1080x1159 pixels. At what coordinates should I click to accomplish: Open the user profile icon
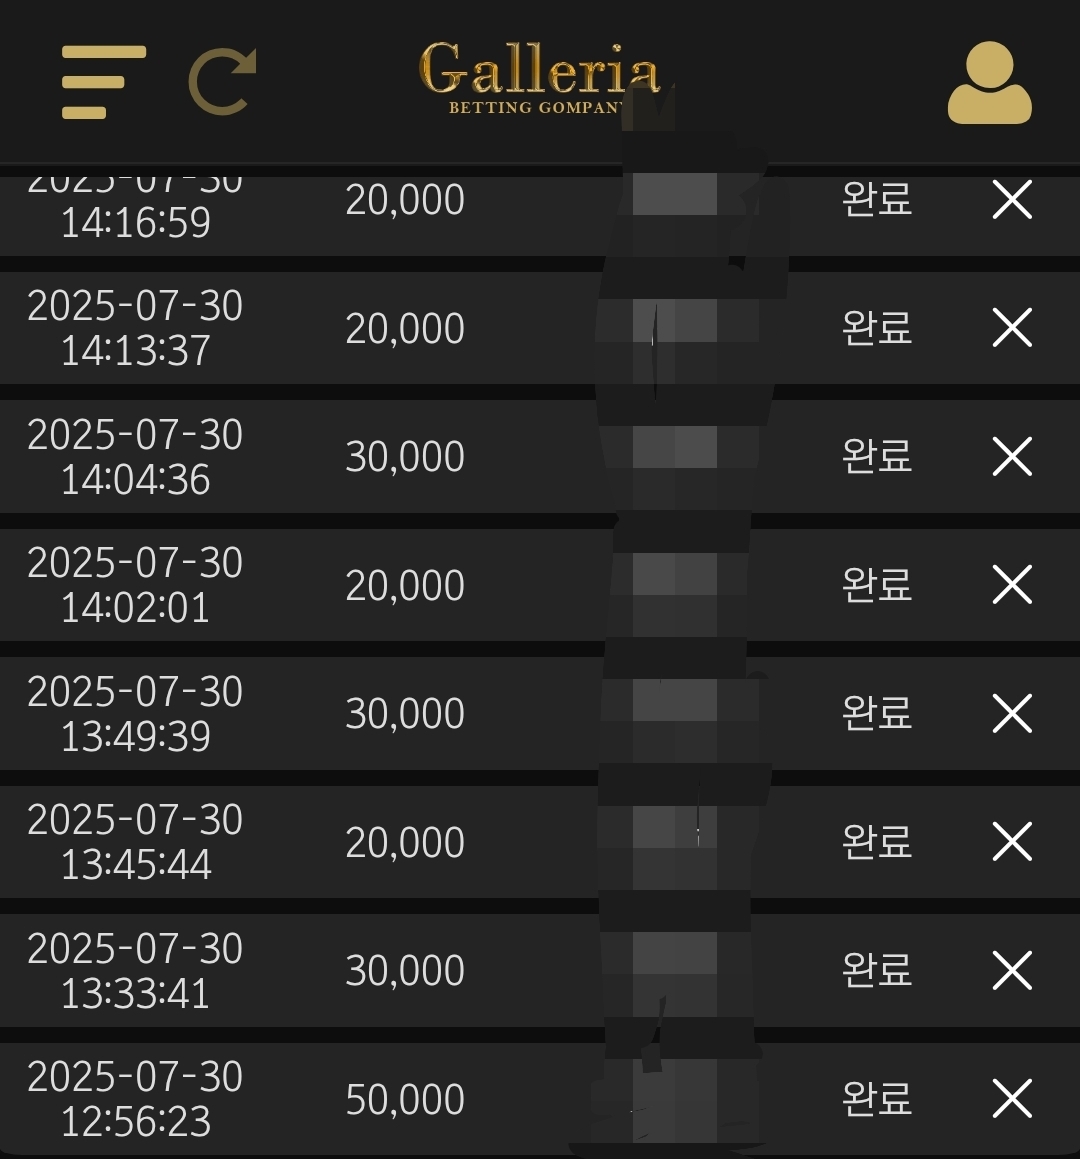coord(989,82)
